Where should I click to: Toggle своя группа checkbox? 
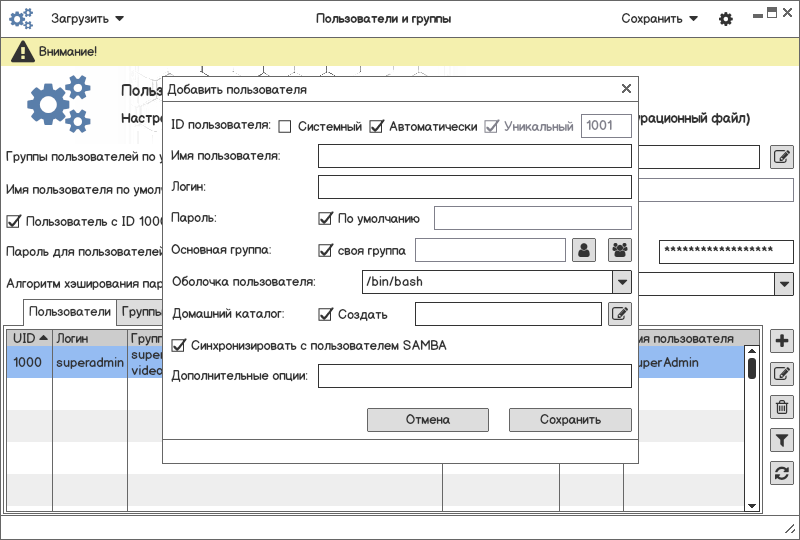coord(325,250)
